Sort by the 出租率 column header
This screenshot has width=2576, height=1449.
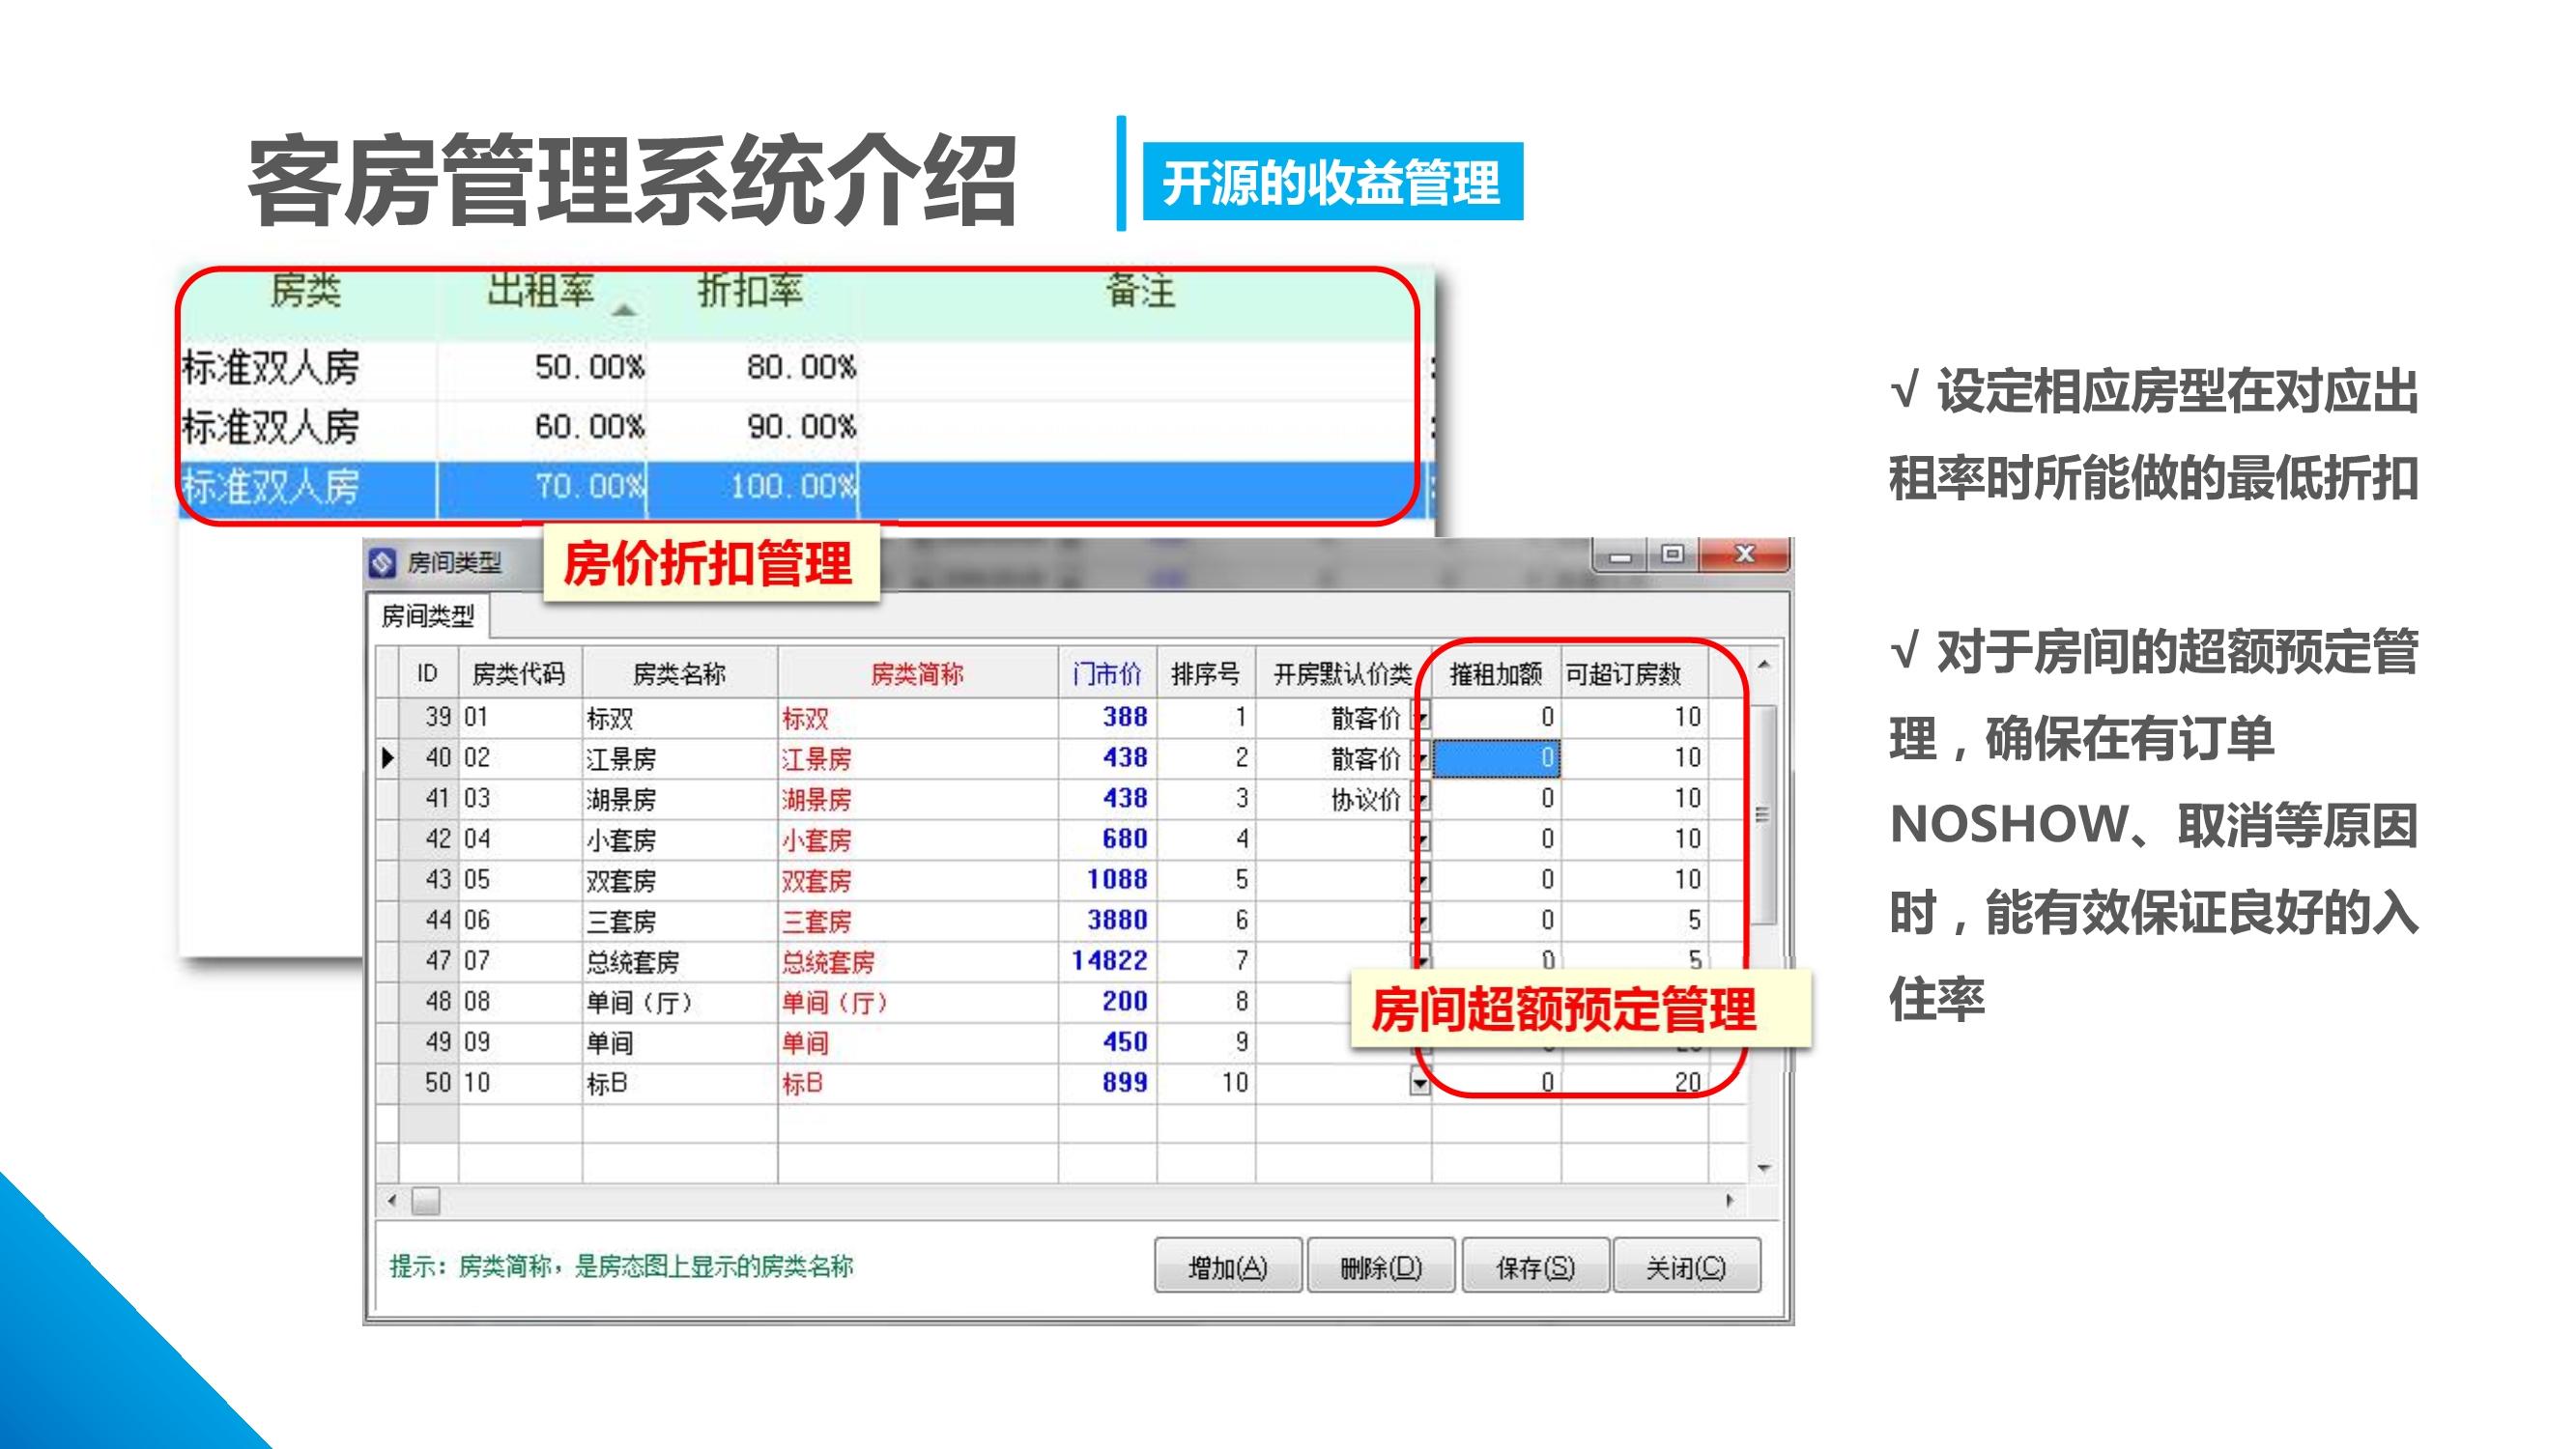pos(541,291)
